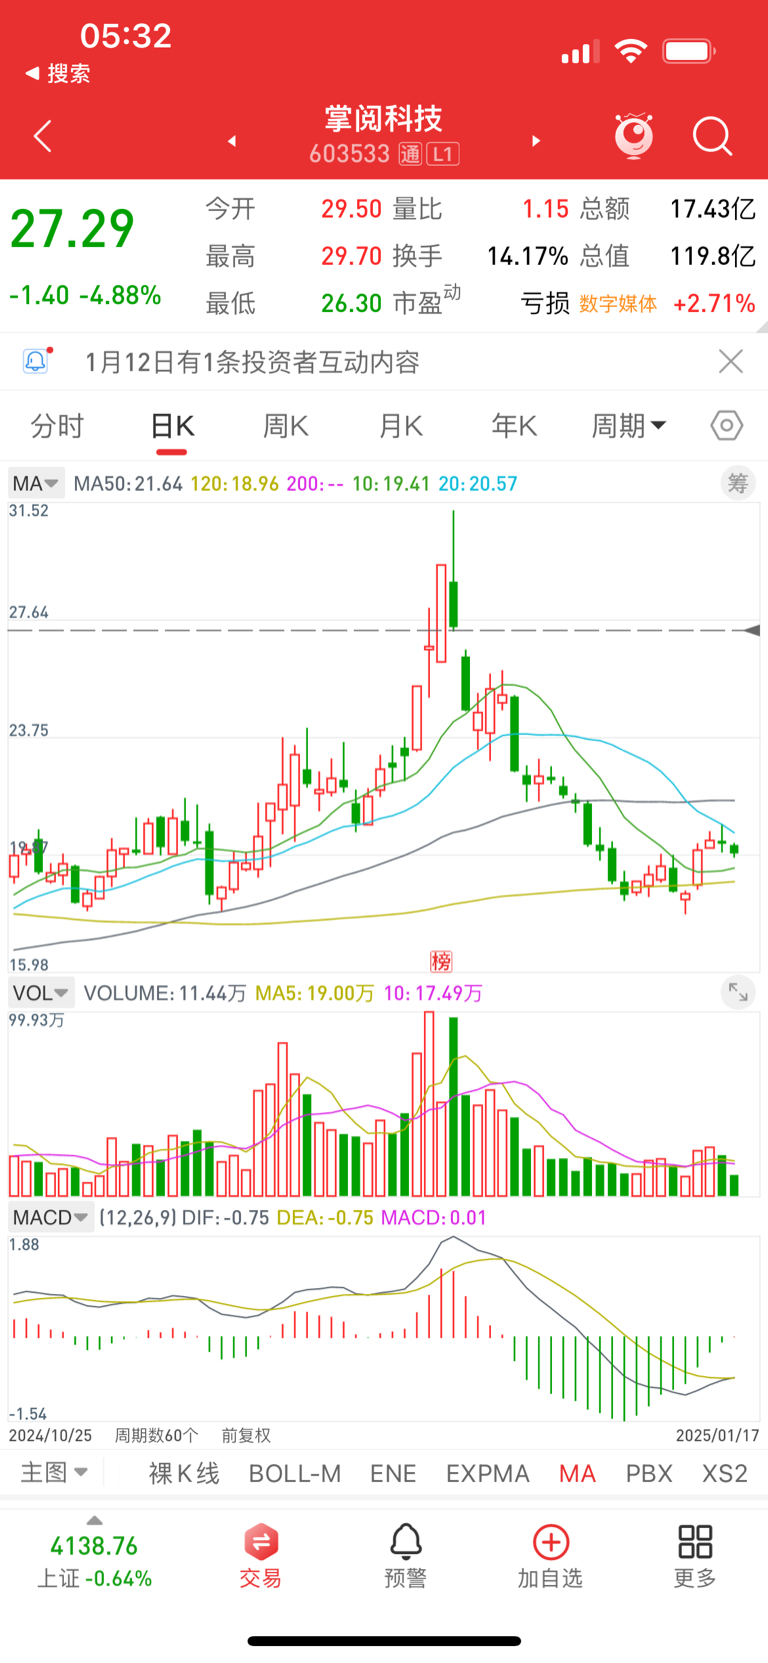The height and width of the screenshot is (1663, 768).
Task: Open the 交易 trade icon
Action: point(260,1556)
